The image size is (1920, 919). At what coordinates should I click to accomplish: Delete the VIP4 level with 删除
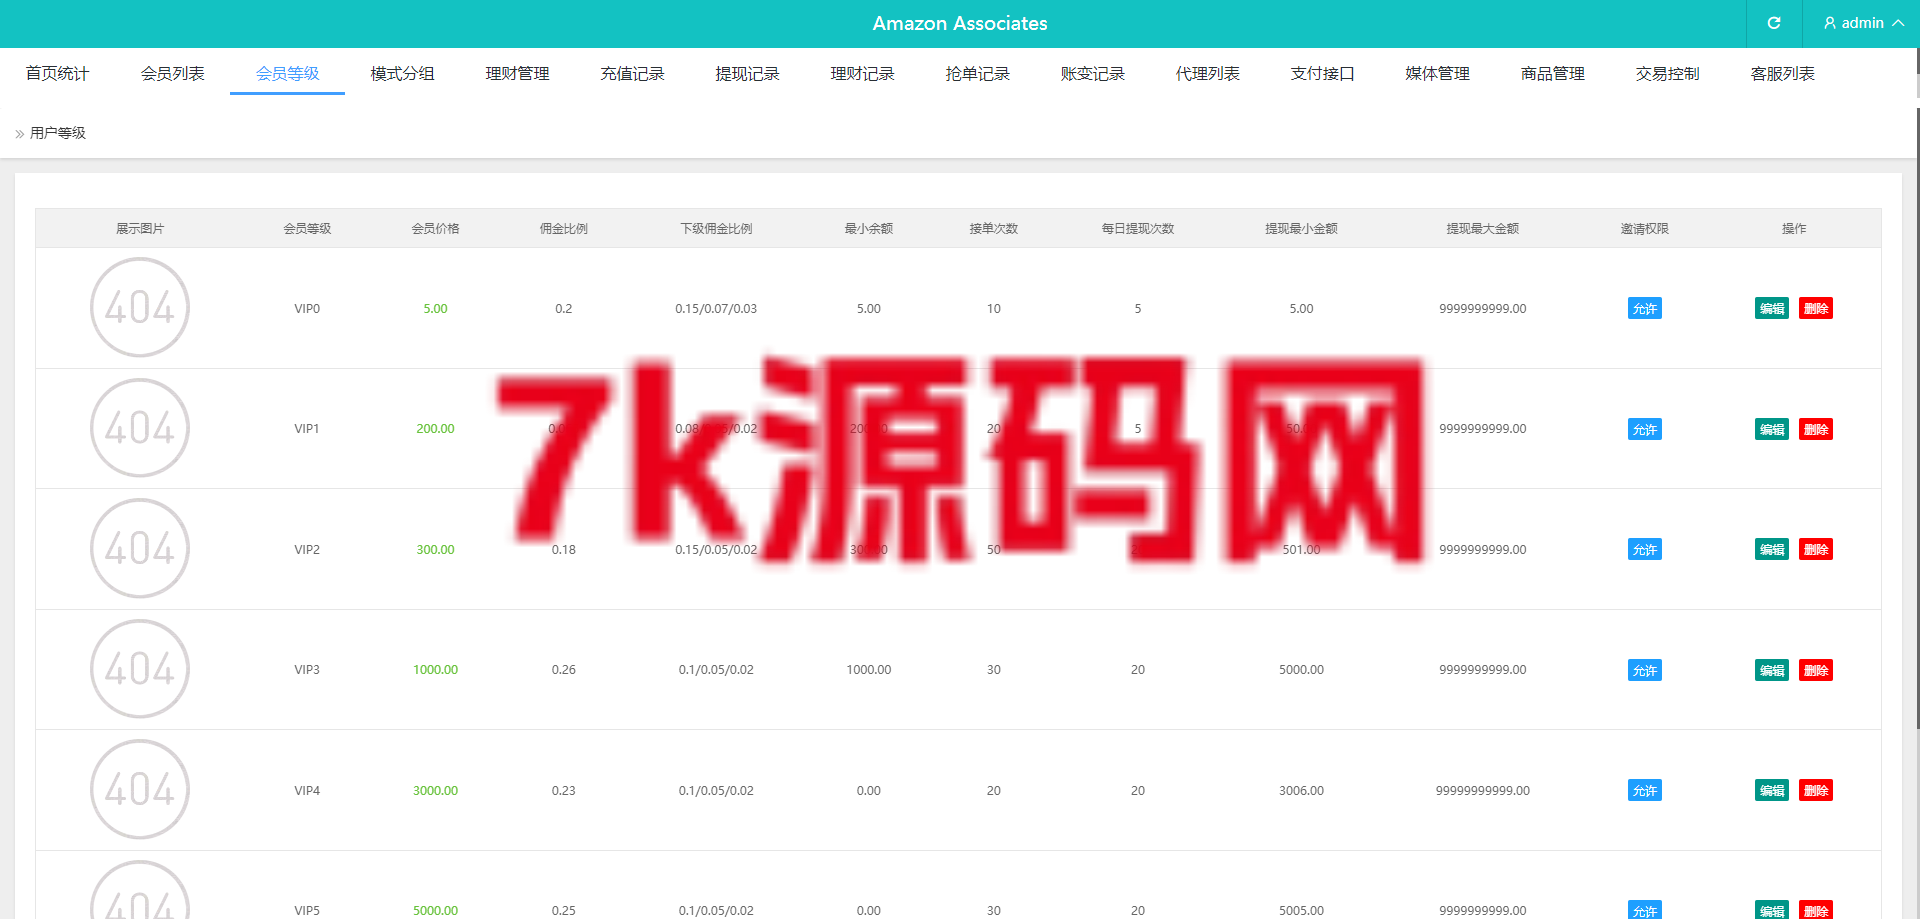(x=1816, y=790)
